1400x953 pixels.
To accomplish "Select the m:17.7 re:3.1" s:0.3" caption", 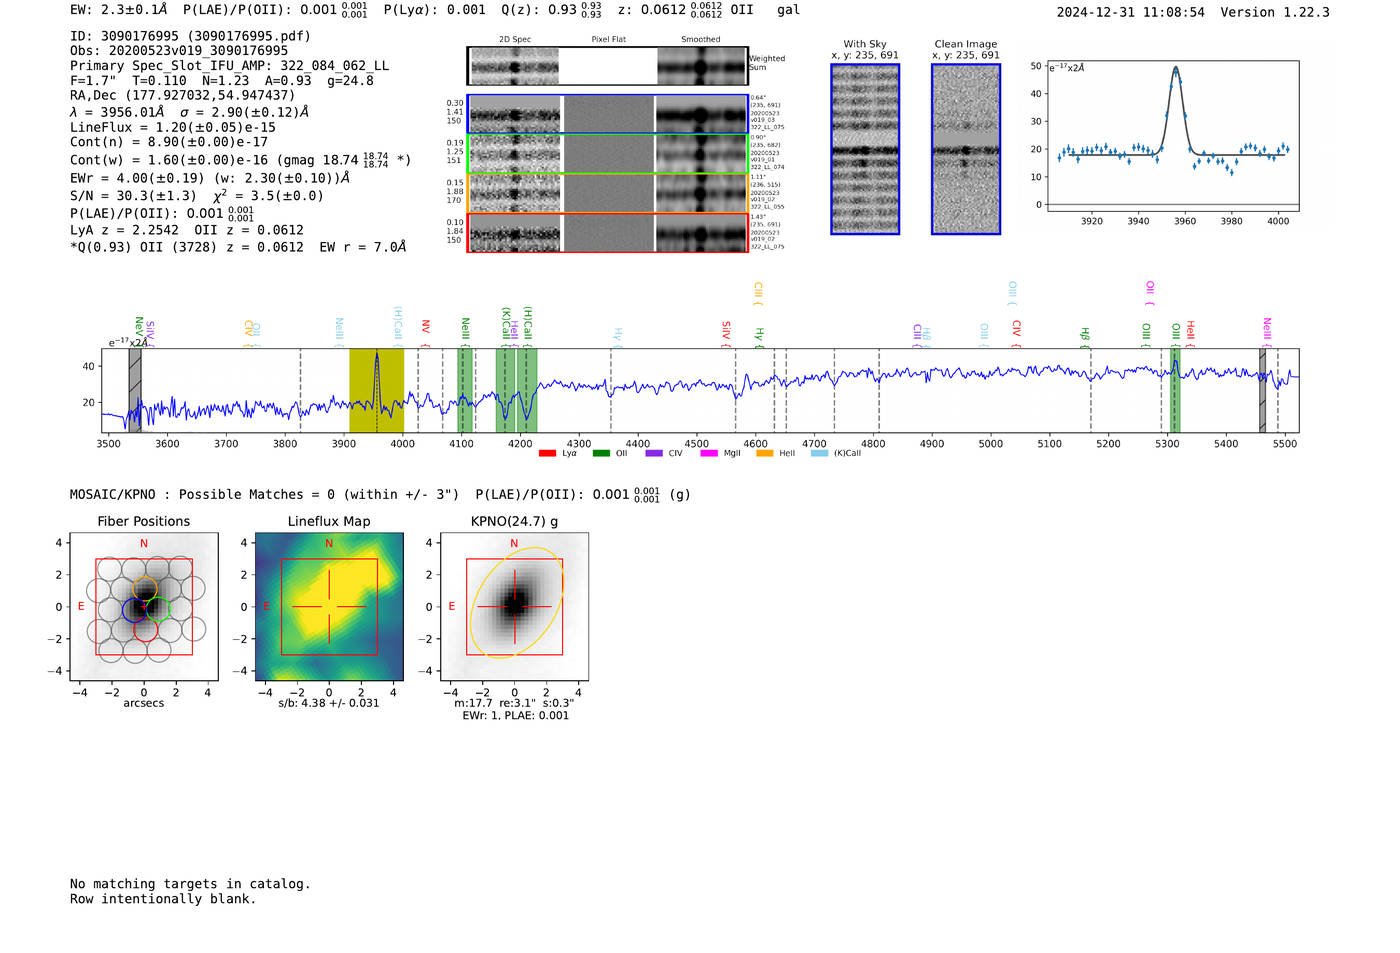I will pos(514,703).
